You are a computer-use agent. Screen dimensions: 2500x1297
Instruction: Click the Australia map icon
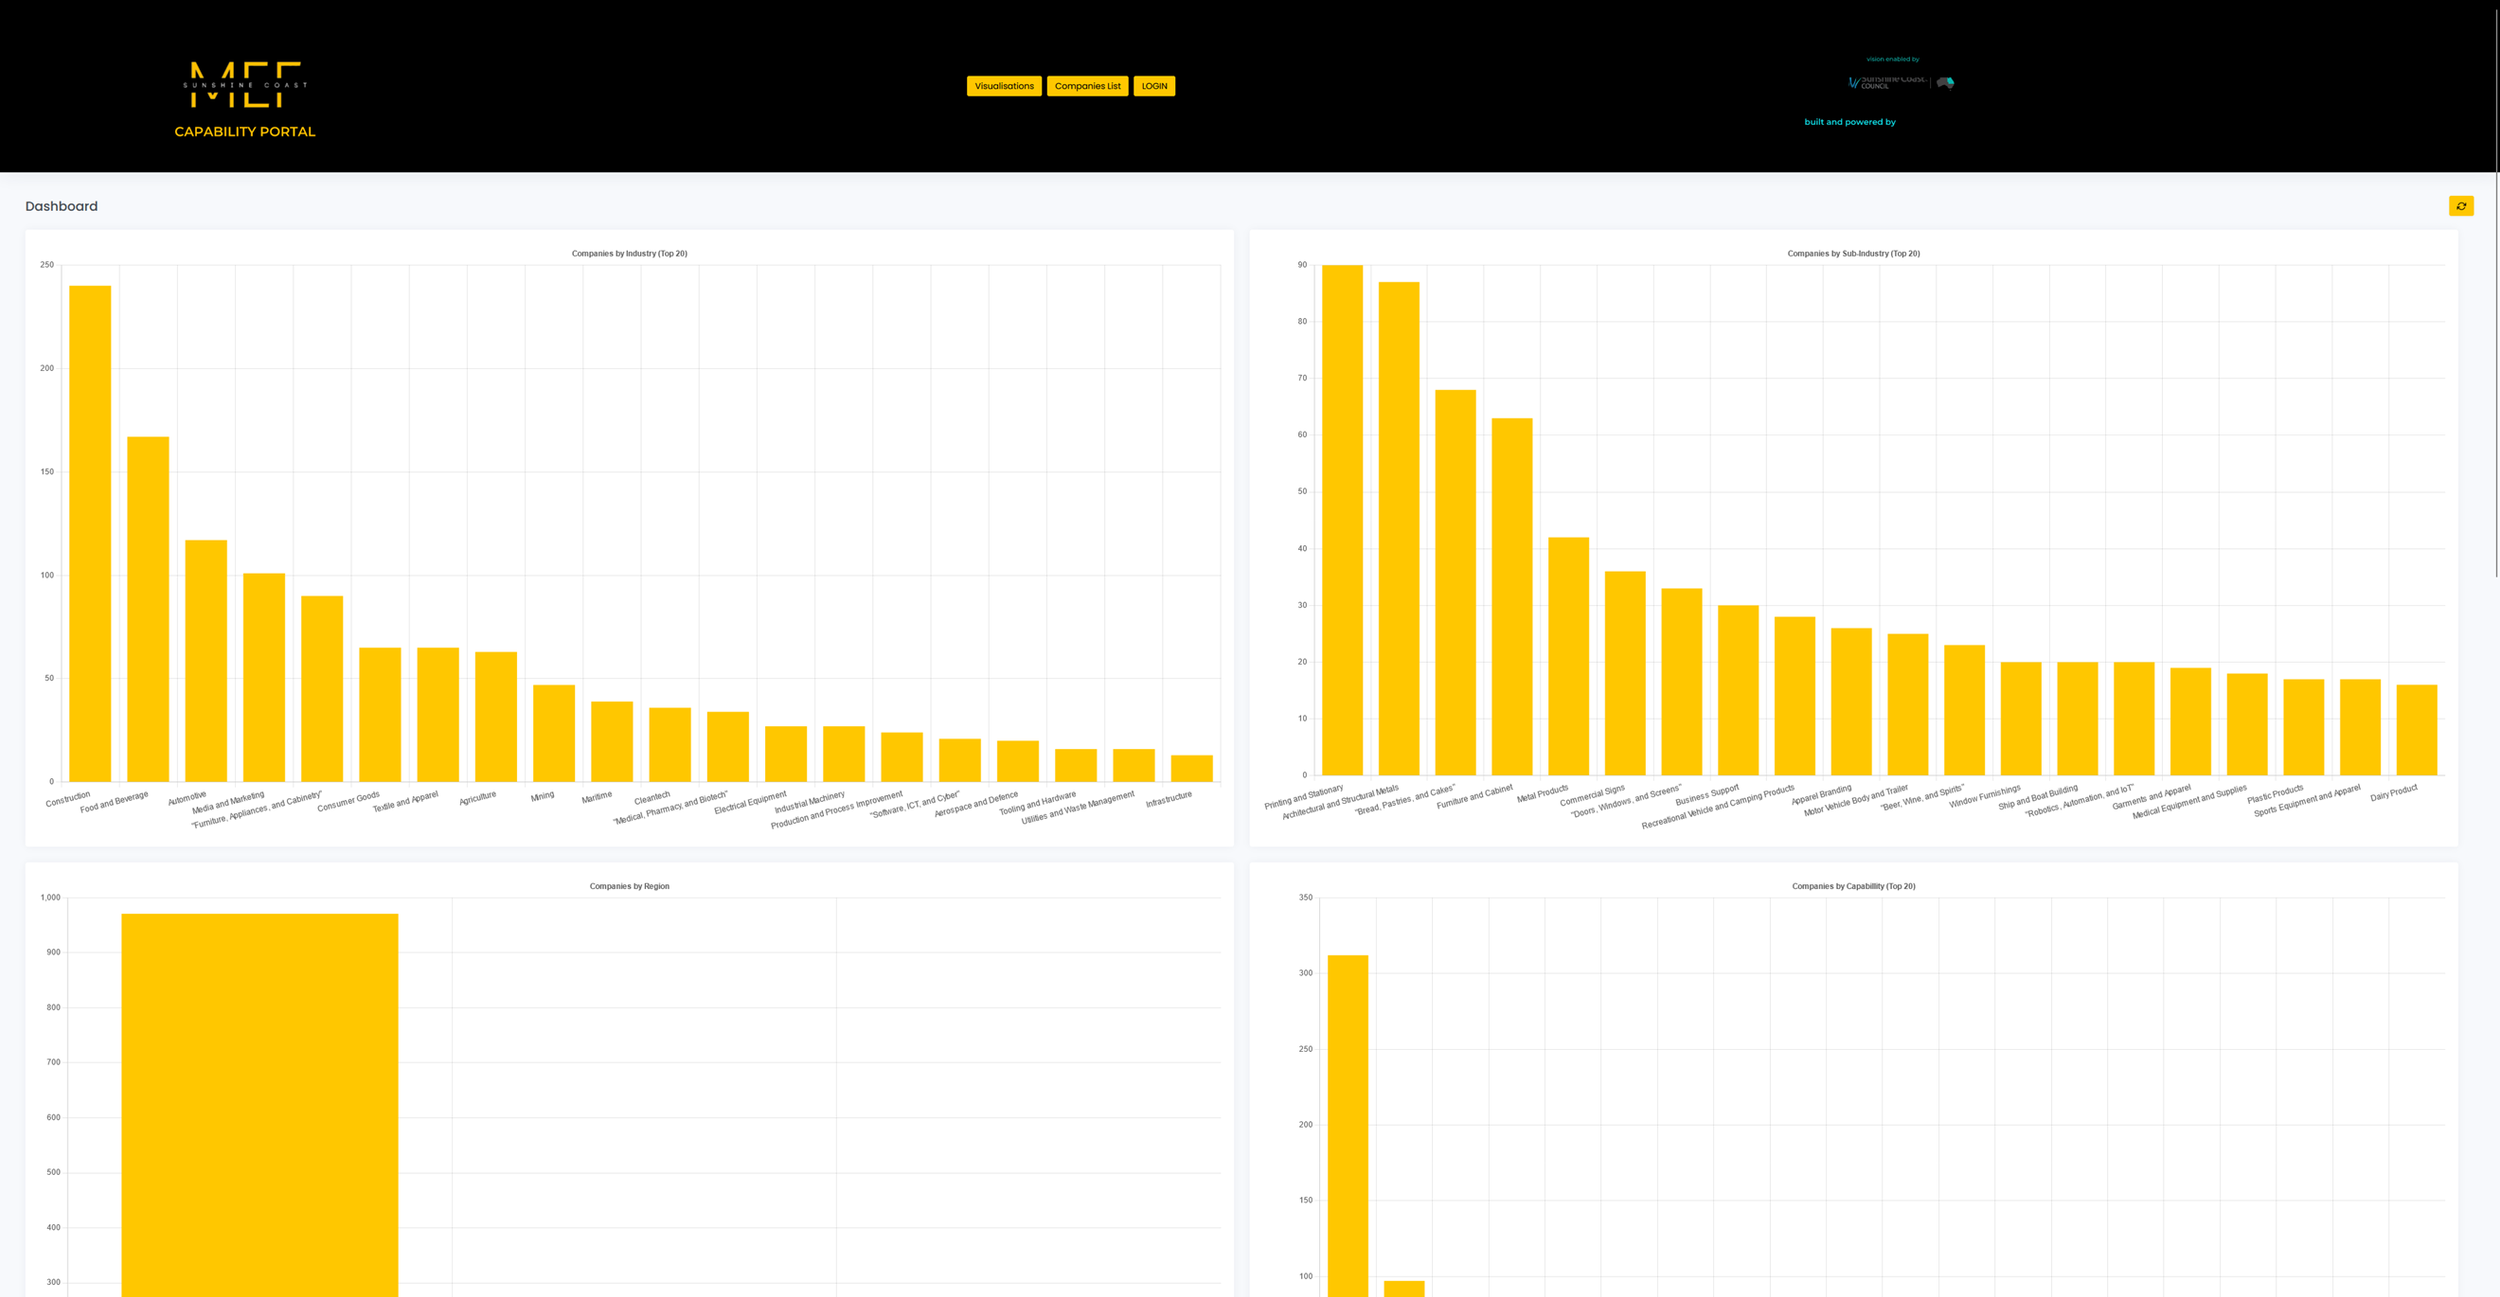[1946, 82]
